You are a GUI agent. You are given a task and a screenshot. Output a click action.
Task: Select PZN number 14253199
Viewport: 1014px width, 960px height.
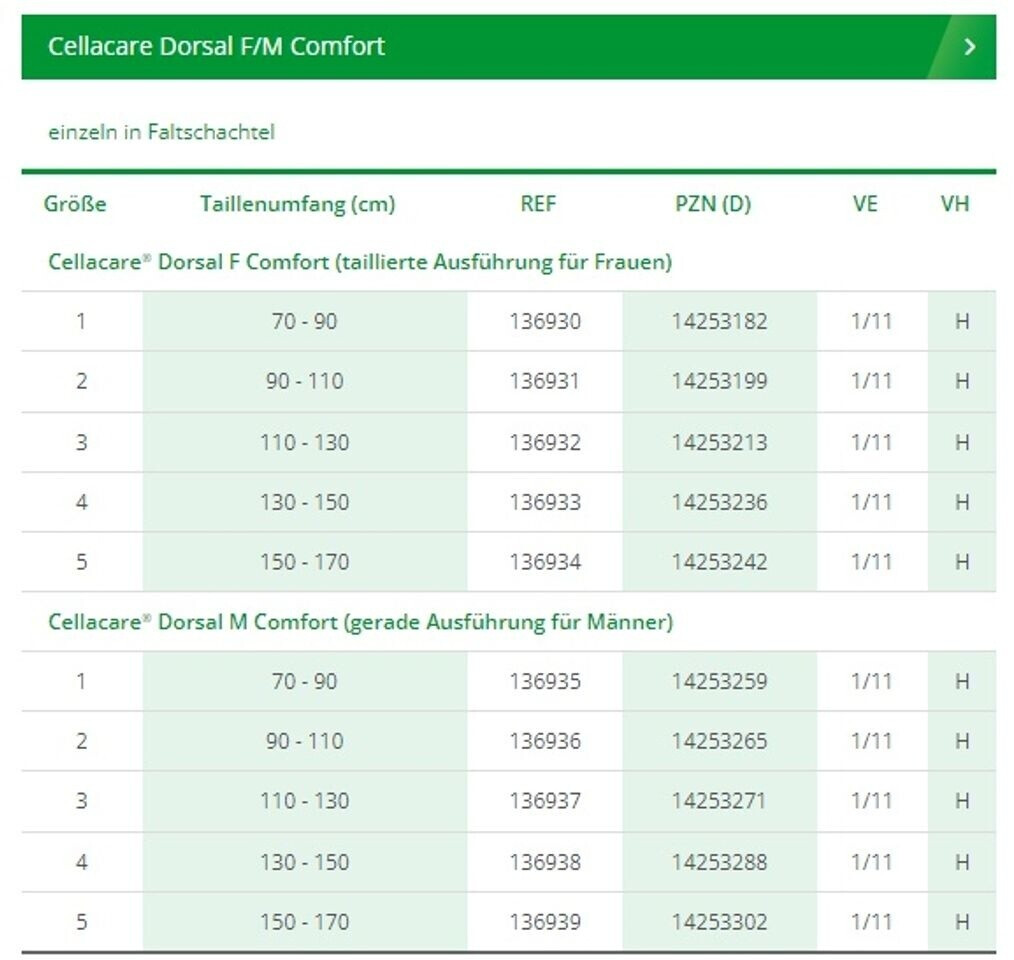720,382
